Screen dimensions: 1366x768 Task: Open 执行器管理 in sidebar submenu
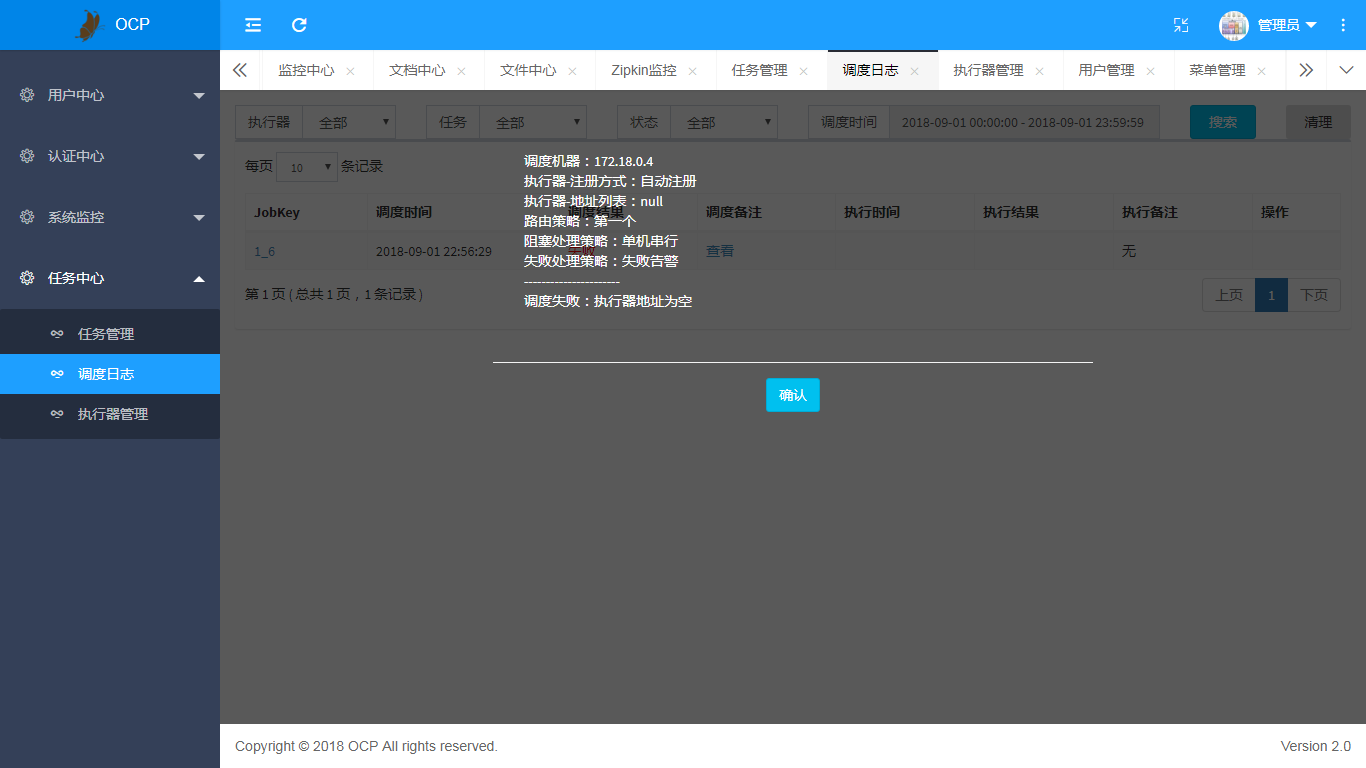(110, 414)
